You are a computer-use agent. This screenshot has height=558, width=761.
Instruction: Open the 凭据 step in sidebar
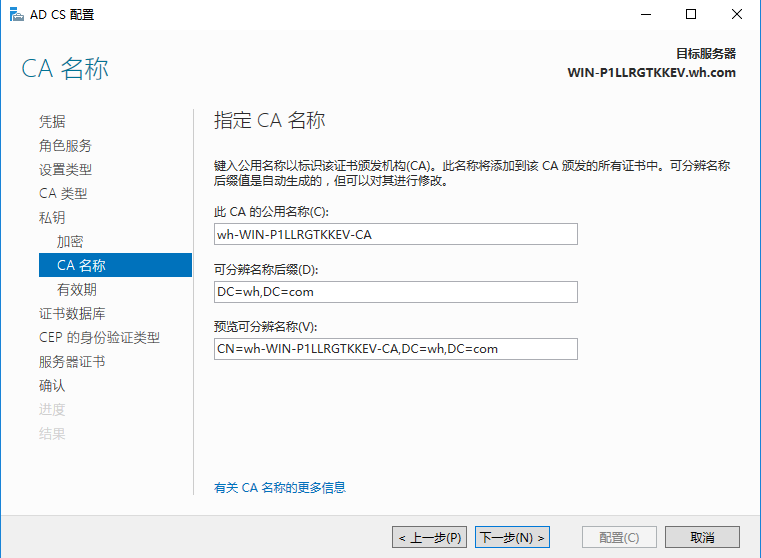(52, 122)
